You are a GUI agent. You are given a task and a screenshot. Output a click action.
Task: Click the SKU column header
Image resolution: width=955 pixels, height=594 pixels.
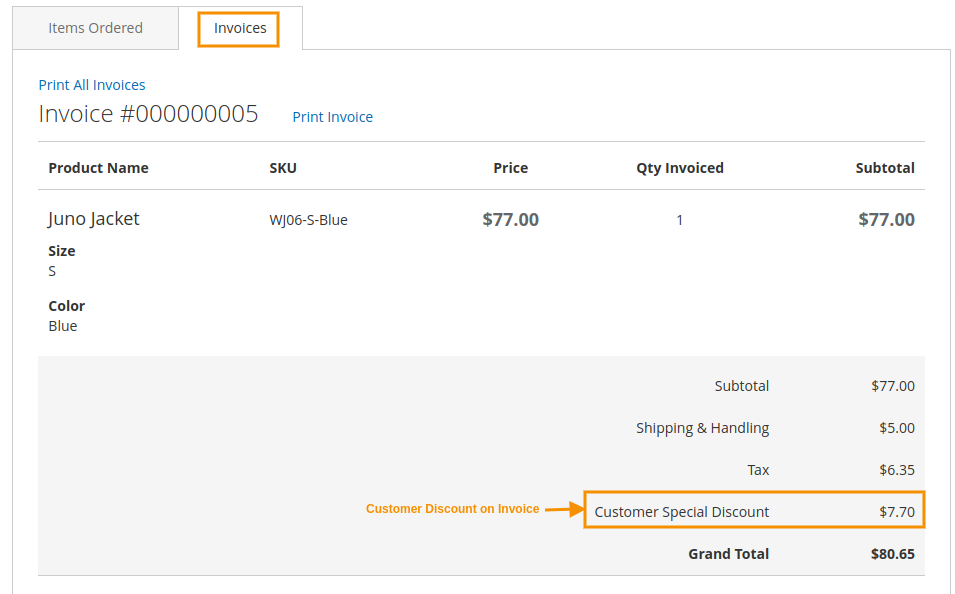coord(283,168)
